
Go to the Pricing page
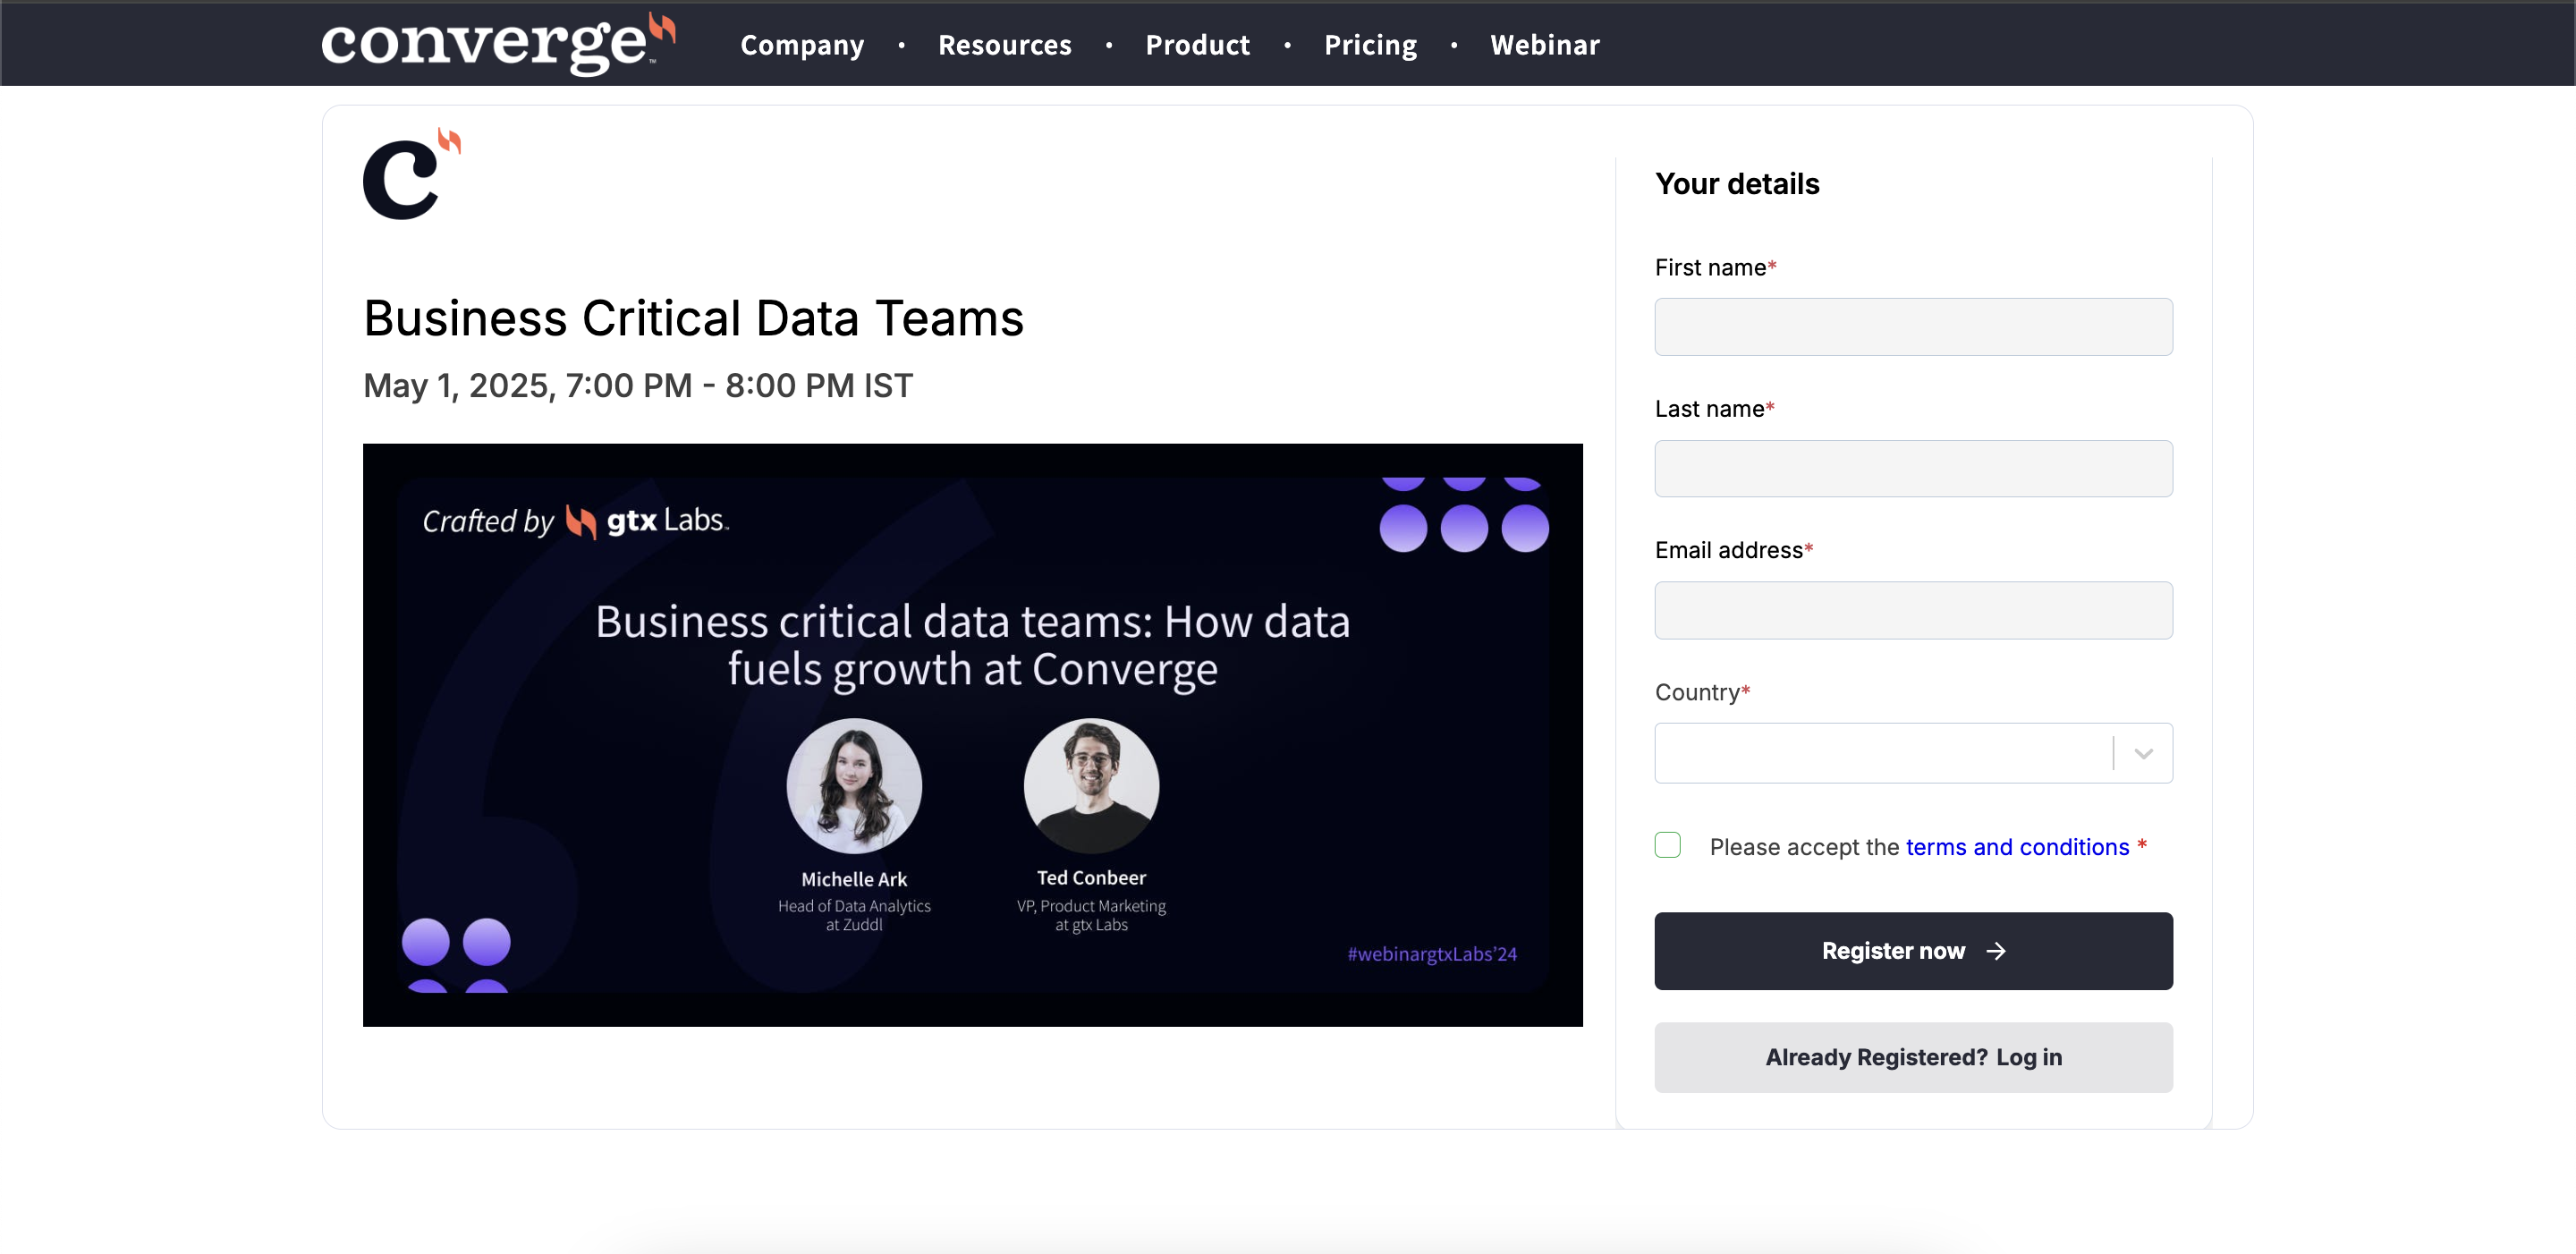pyautogui.click(x=1370, y=45)
